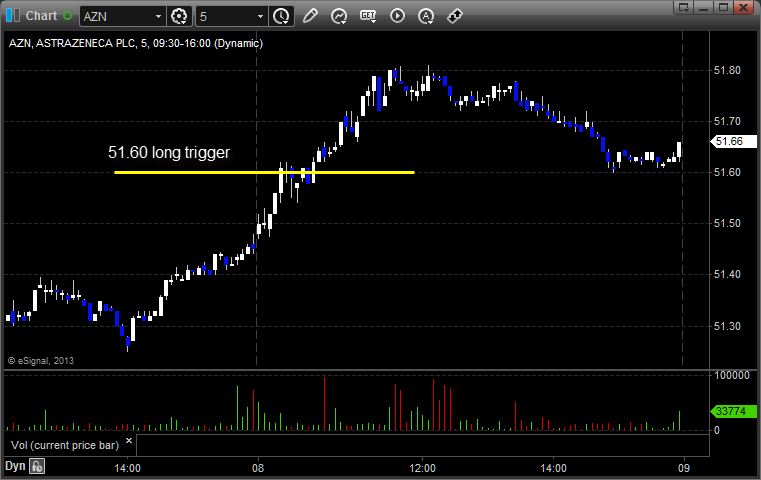Viewport: 761px width, 480px height.
Task: Click the 09 date axis label
Action: point(684,468)
